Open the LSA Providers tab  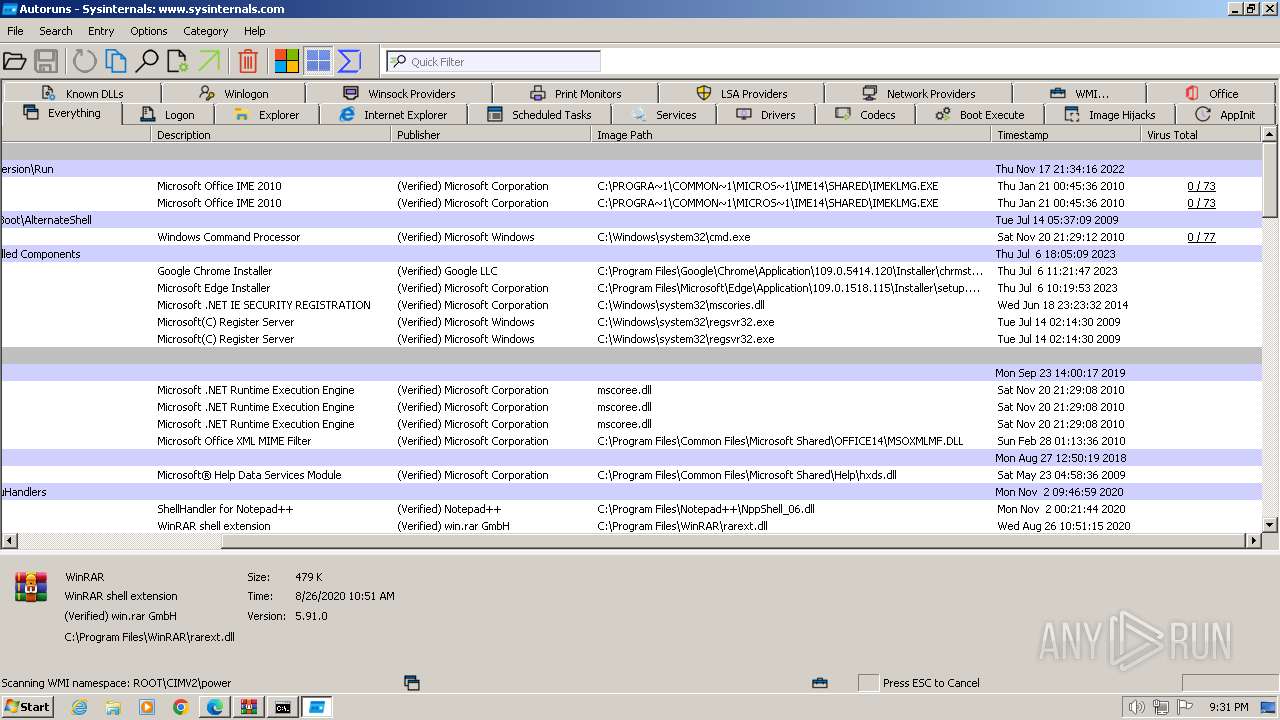tap(742, 93)
